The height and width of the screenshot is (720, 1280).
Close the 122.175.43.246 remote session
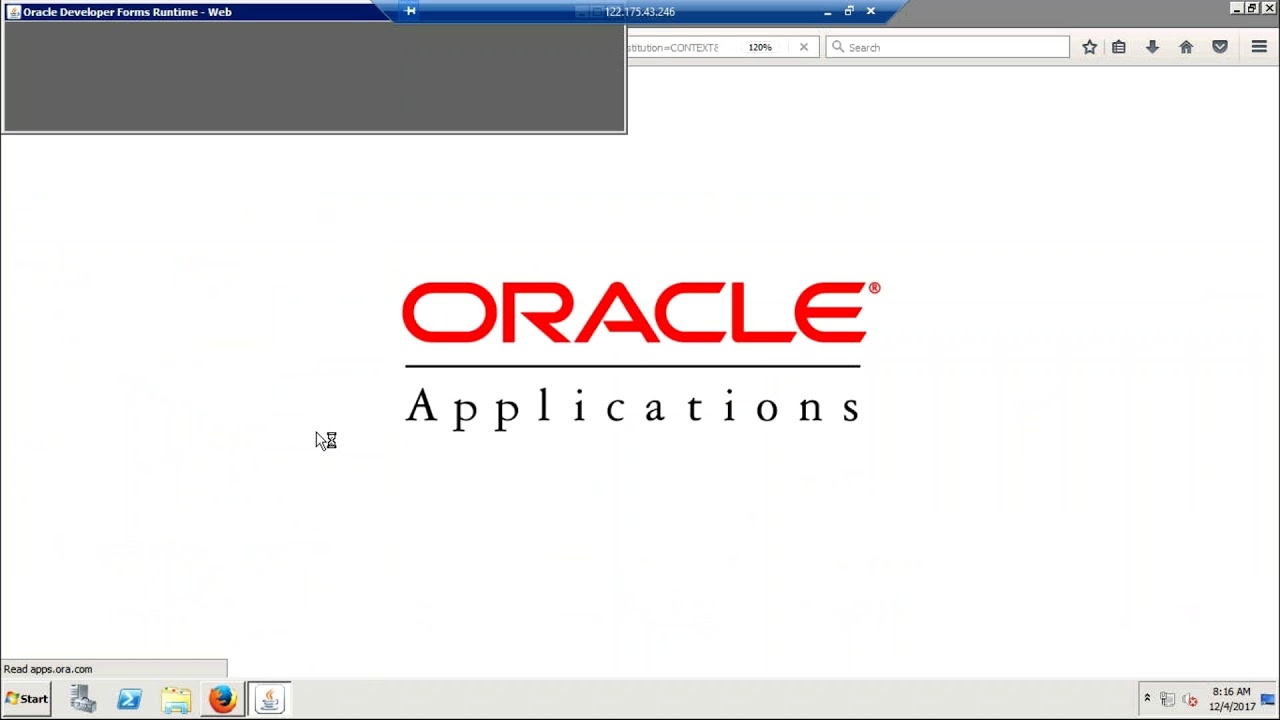870,11
